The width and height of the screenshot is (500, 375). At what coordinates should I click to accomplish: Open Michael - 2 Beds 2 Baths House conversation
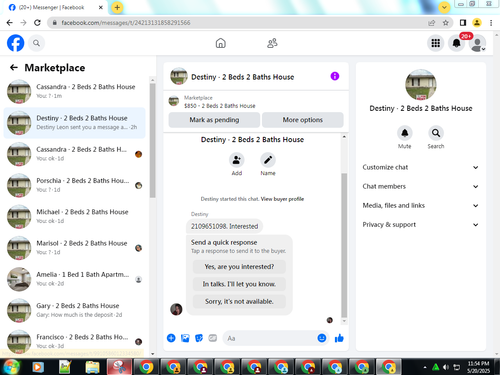75,217
